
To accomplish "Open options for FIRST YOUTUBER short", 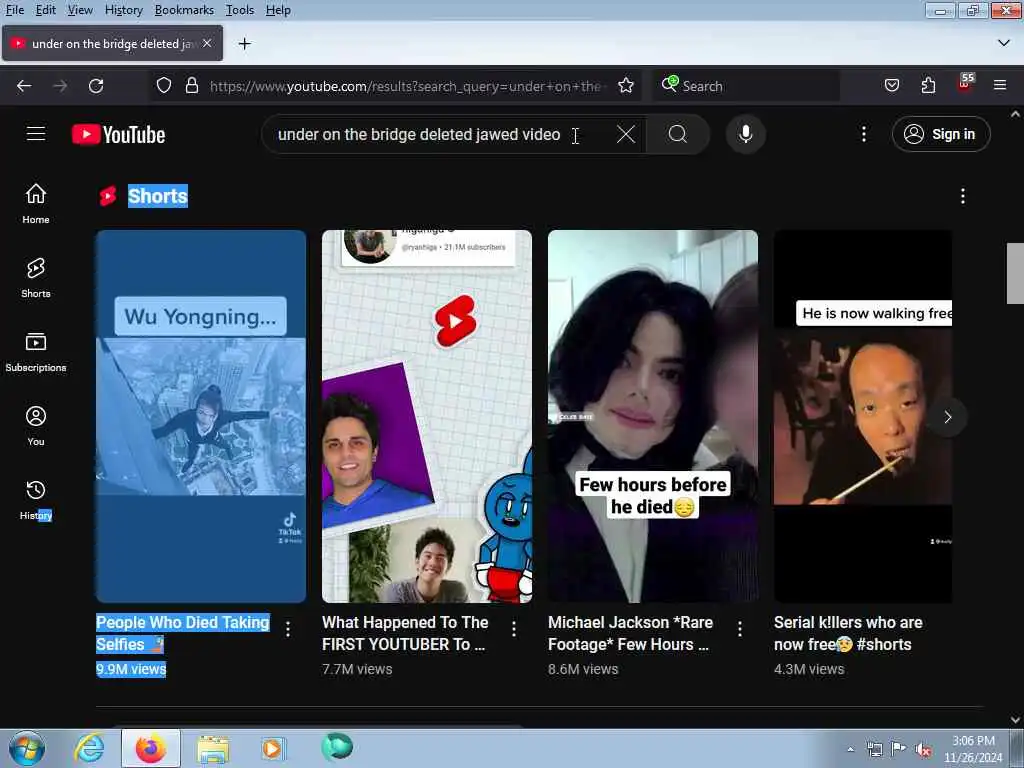I will click(514, 629).
